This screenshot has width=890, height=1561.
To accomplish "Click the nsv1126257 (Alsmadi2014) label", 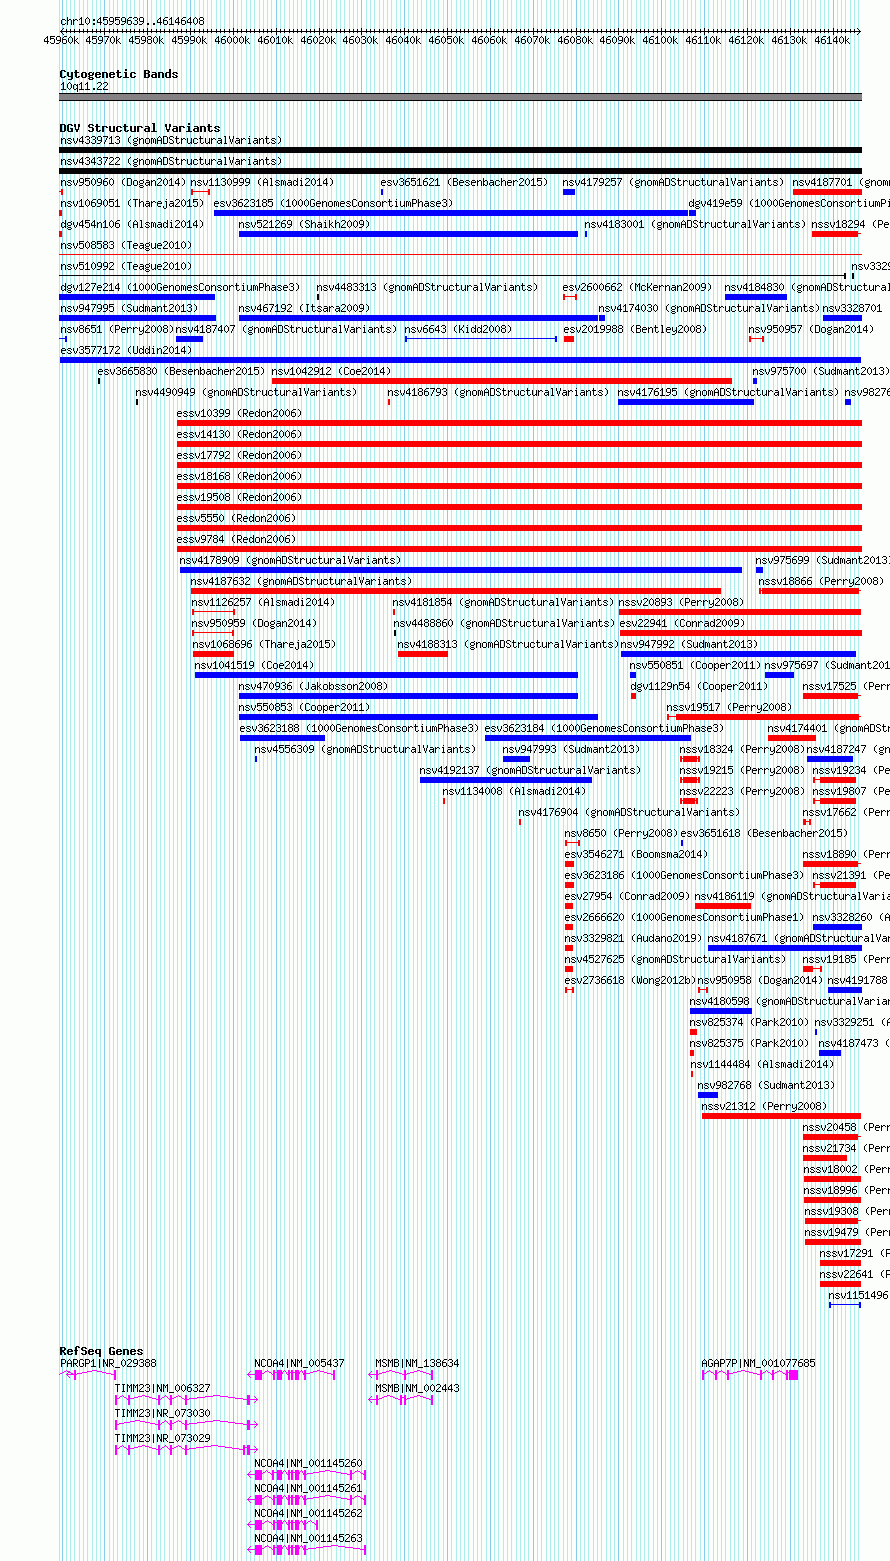I will (x=264, y=602).
